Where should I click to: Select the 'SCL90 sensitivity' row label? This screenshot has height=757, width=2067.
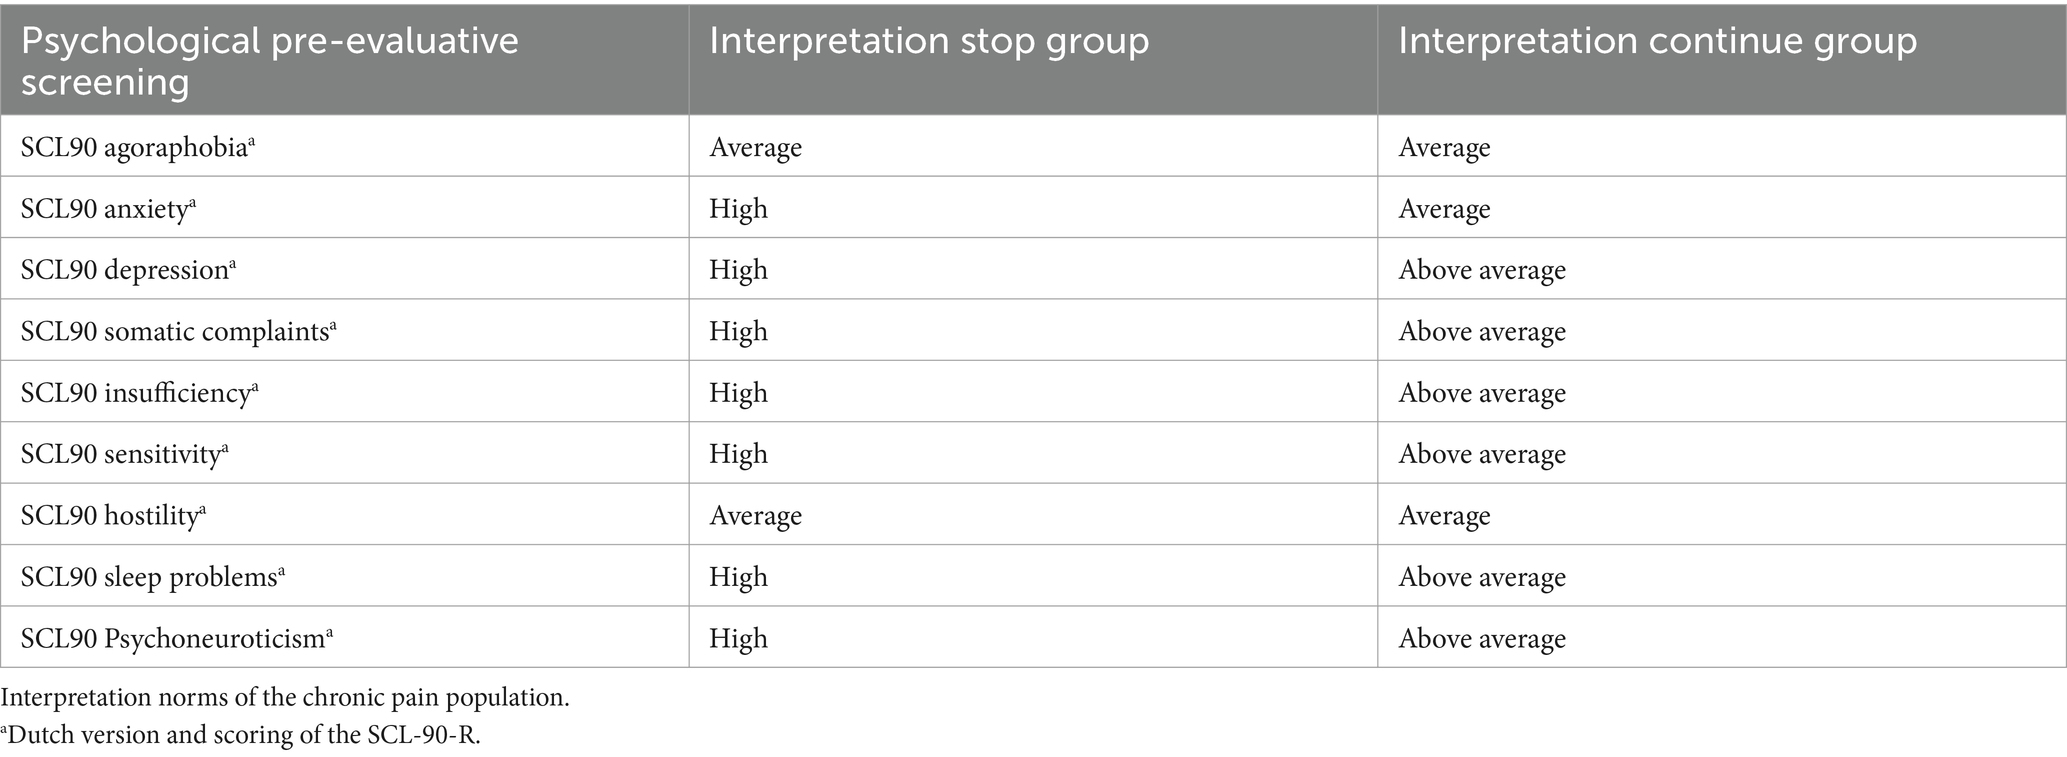coord(124,453)
